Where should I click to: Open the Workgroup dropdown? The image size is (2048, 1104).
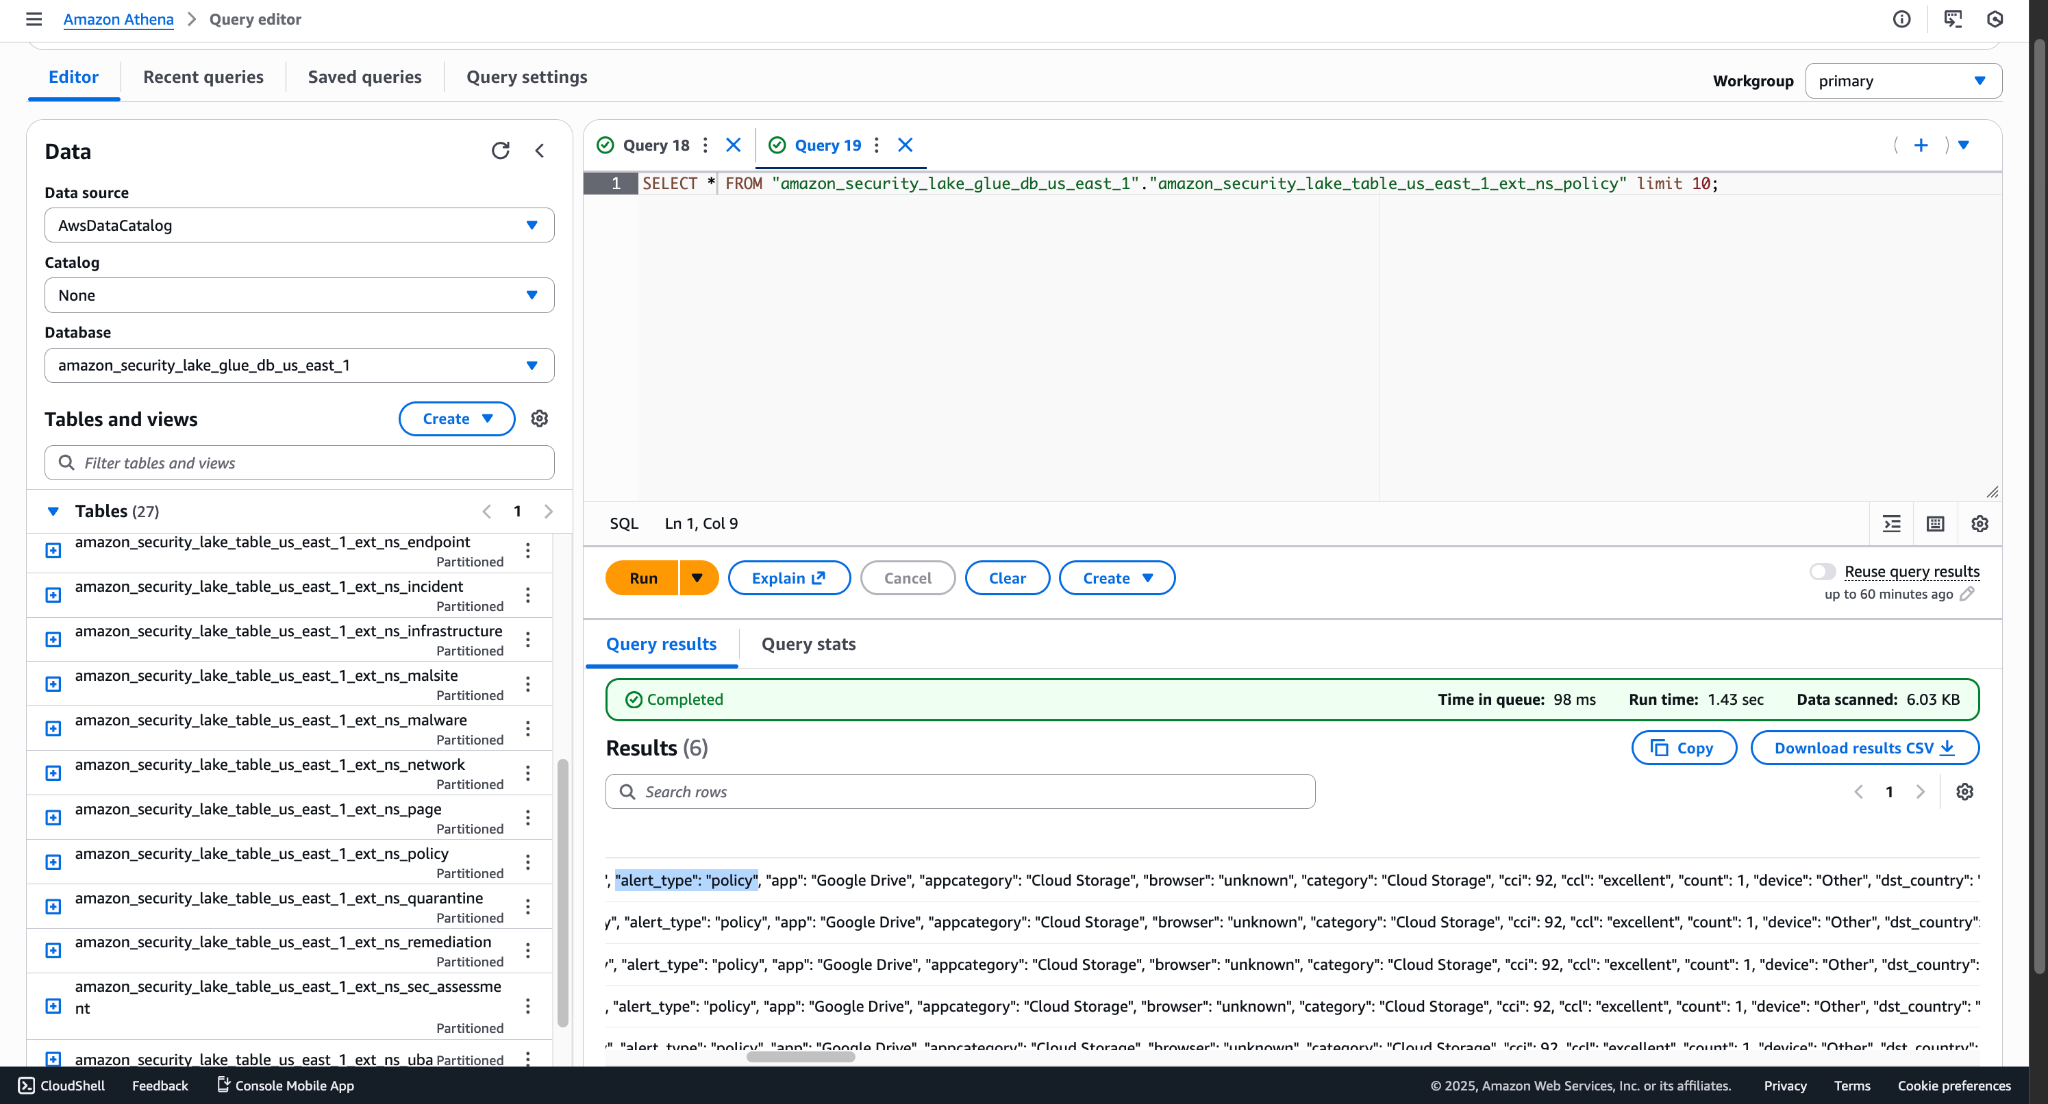(x=1903, y=81)
